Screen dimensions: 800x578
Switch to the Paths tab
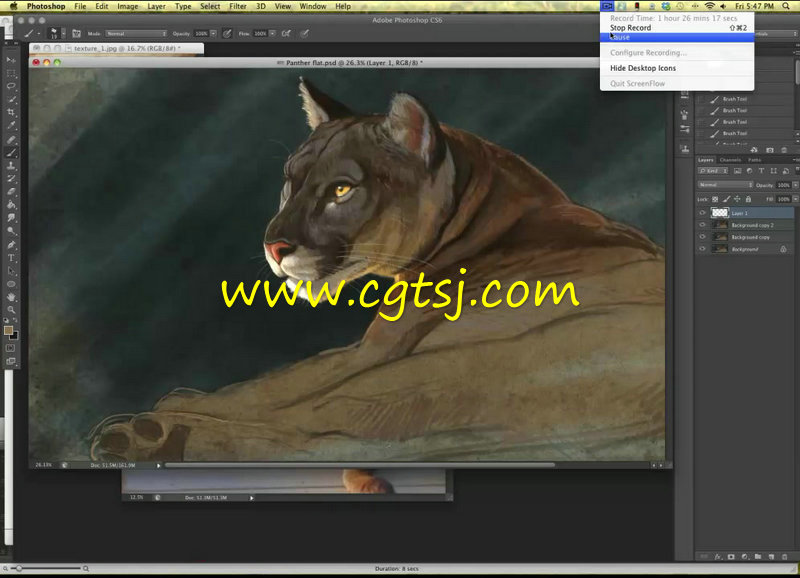click(x=755, y=160)
